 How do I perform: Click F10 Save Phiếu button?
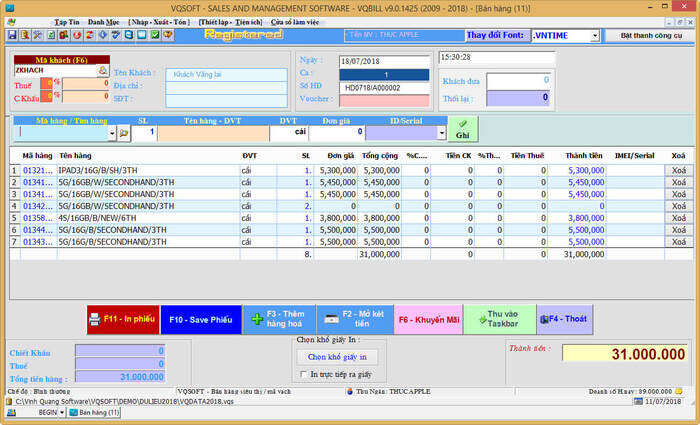[x=200, y=319]
